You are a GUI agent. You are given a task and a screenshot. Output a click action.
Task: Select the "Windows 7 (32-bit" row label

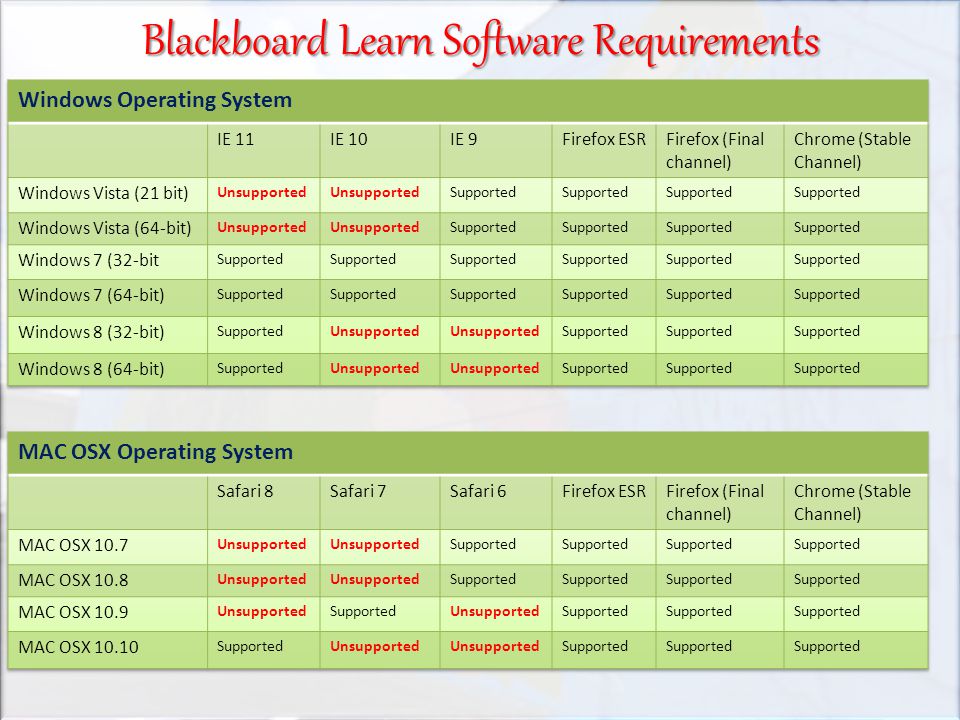coord(88,260)
